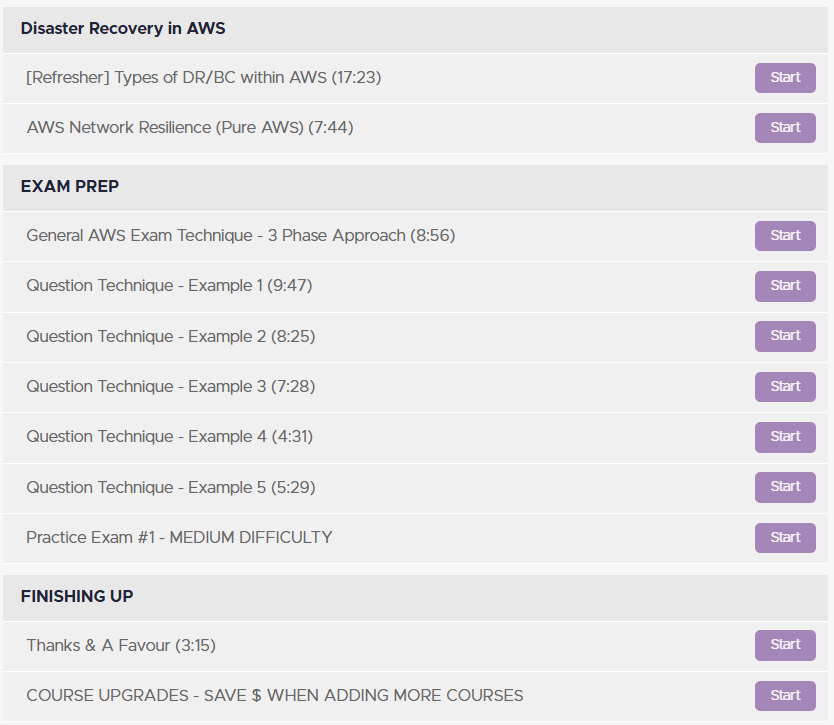
Task: Open Question Technique Example 3 title
Action: (x=171, y=387)
